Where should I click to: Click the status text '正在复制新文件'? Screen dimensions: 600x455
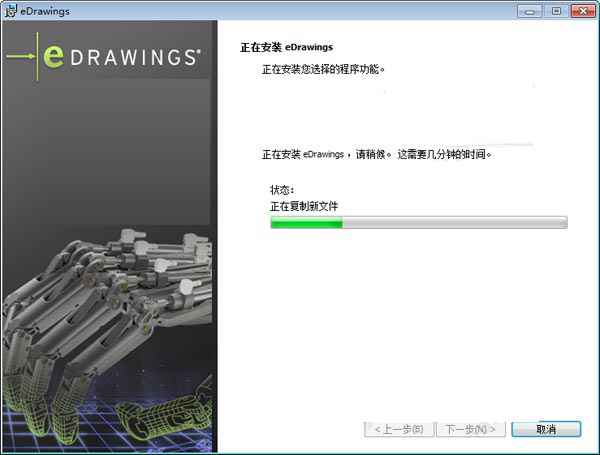(304, 206)
